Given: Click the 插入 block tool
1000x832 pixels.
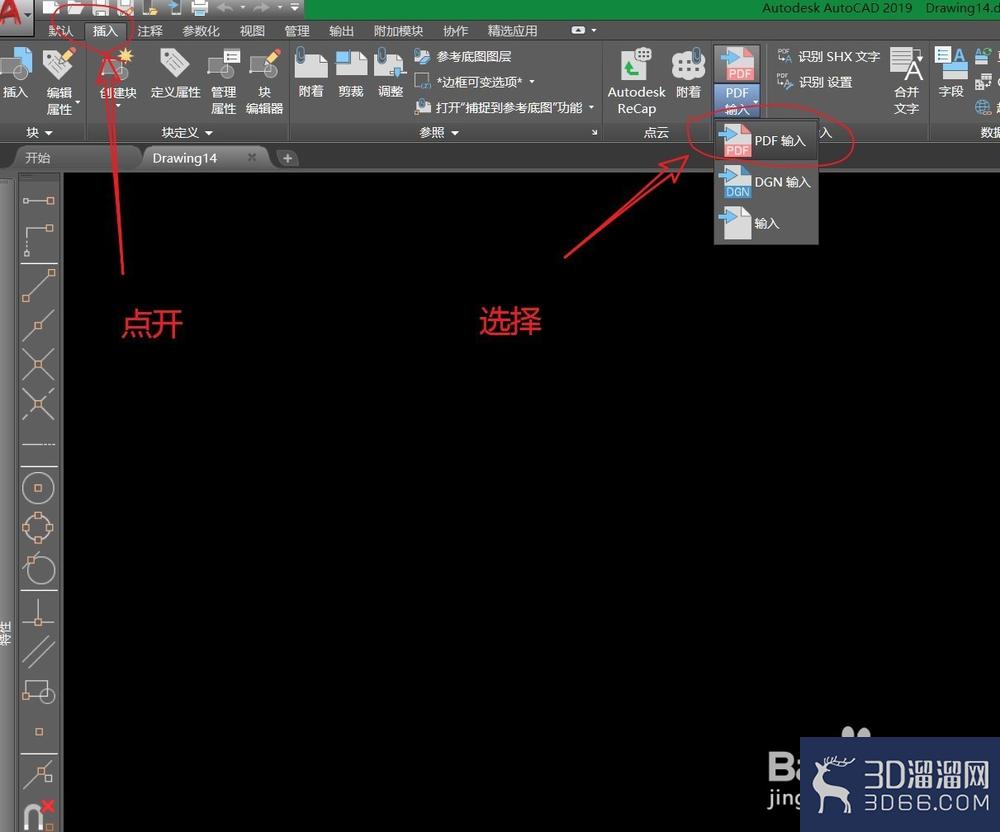Looking at the screenshot, I should [x=17, y=73].
